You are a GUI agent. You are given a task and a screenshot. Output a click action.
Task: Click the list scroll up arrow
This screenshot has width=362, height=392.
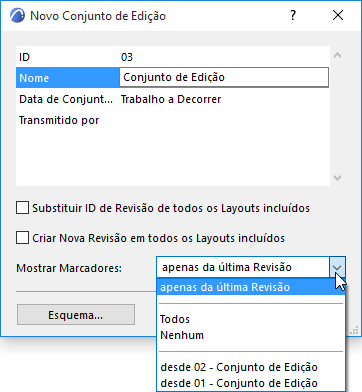click(337, 56)
